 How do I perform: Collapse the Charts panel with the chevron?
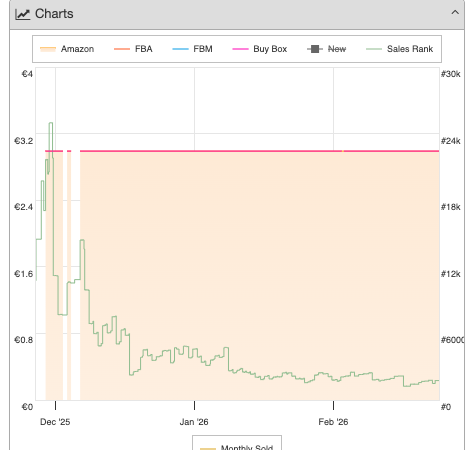[455, 13]
